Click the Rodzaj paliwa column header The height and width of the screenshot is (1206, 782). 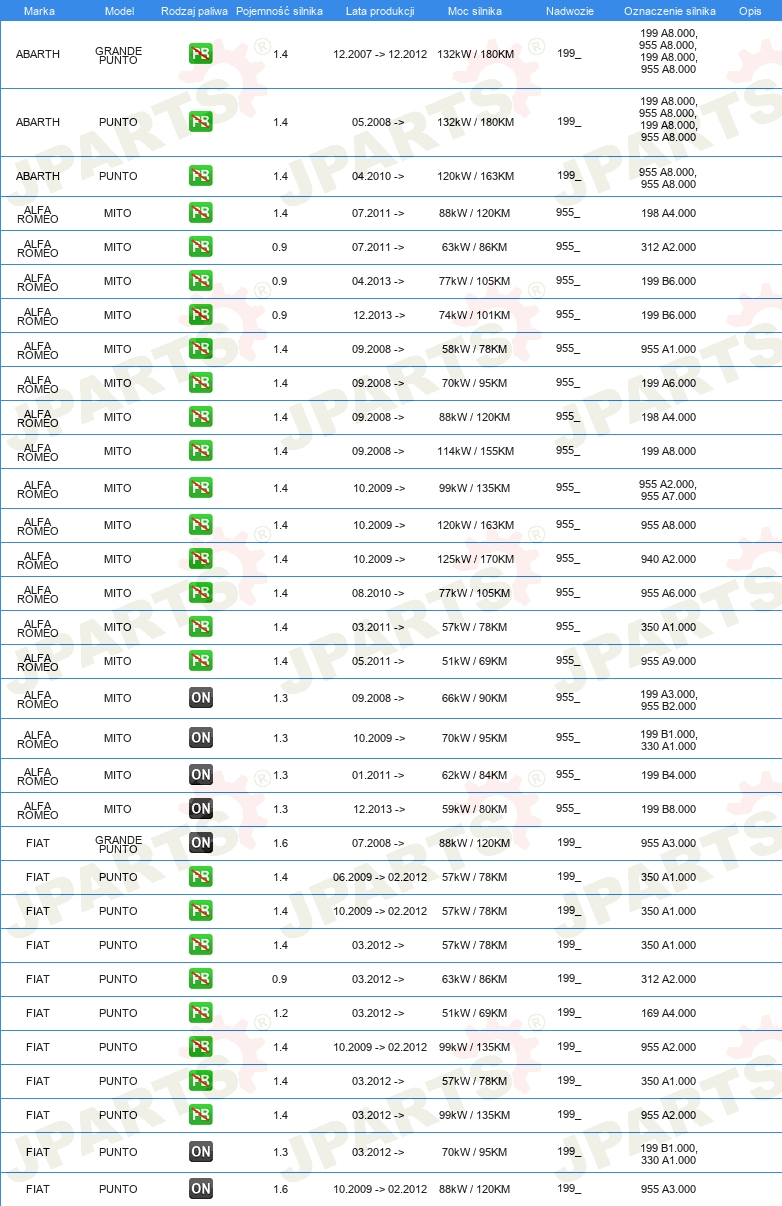pos(194,11)
